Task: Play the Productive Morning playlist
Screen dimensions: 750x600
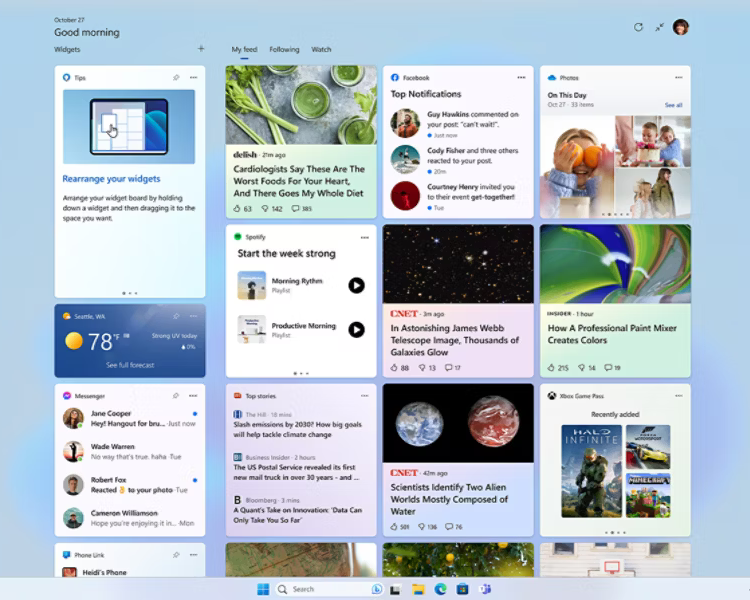Action: (x=356, y=330)
